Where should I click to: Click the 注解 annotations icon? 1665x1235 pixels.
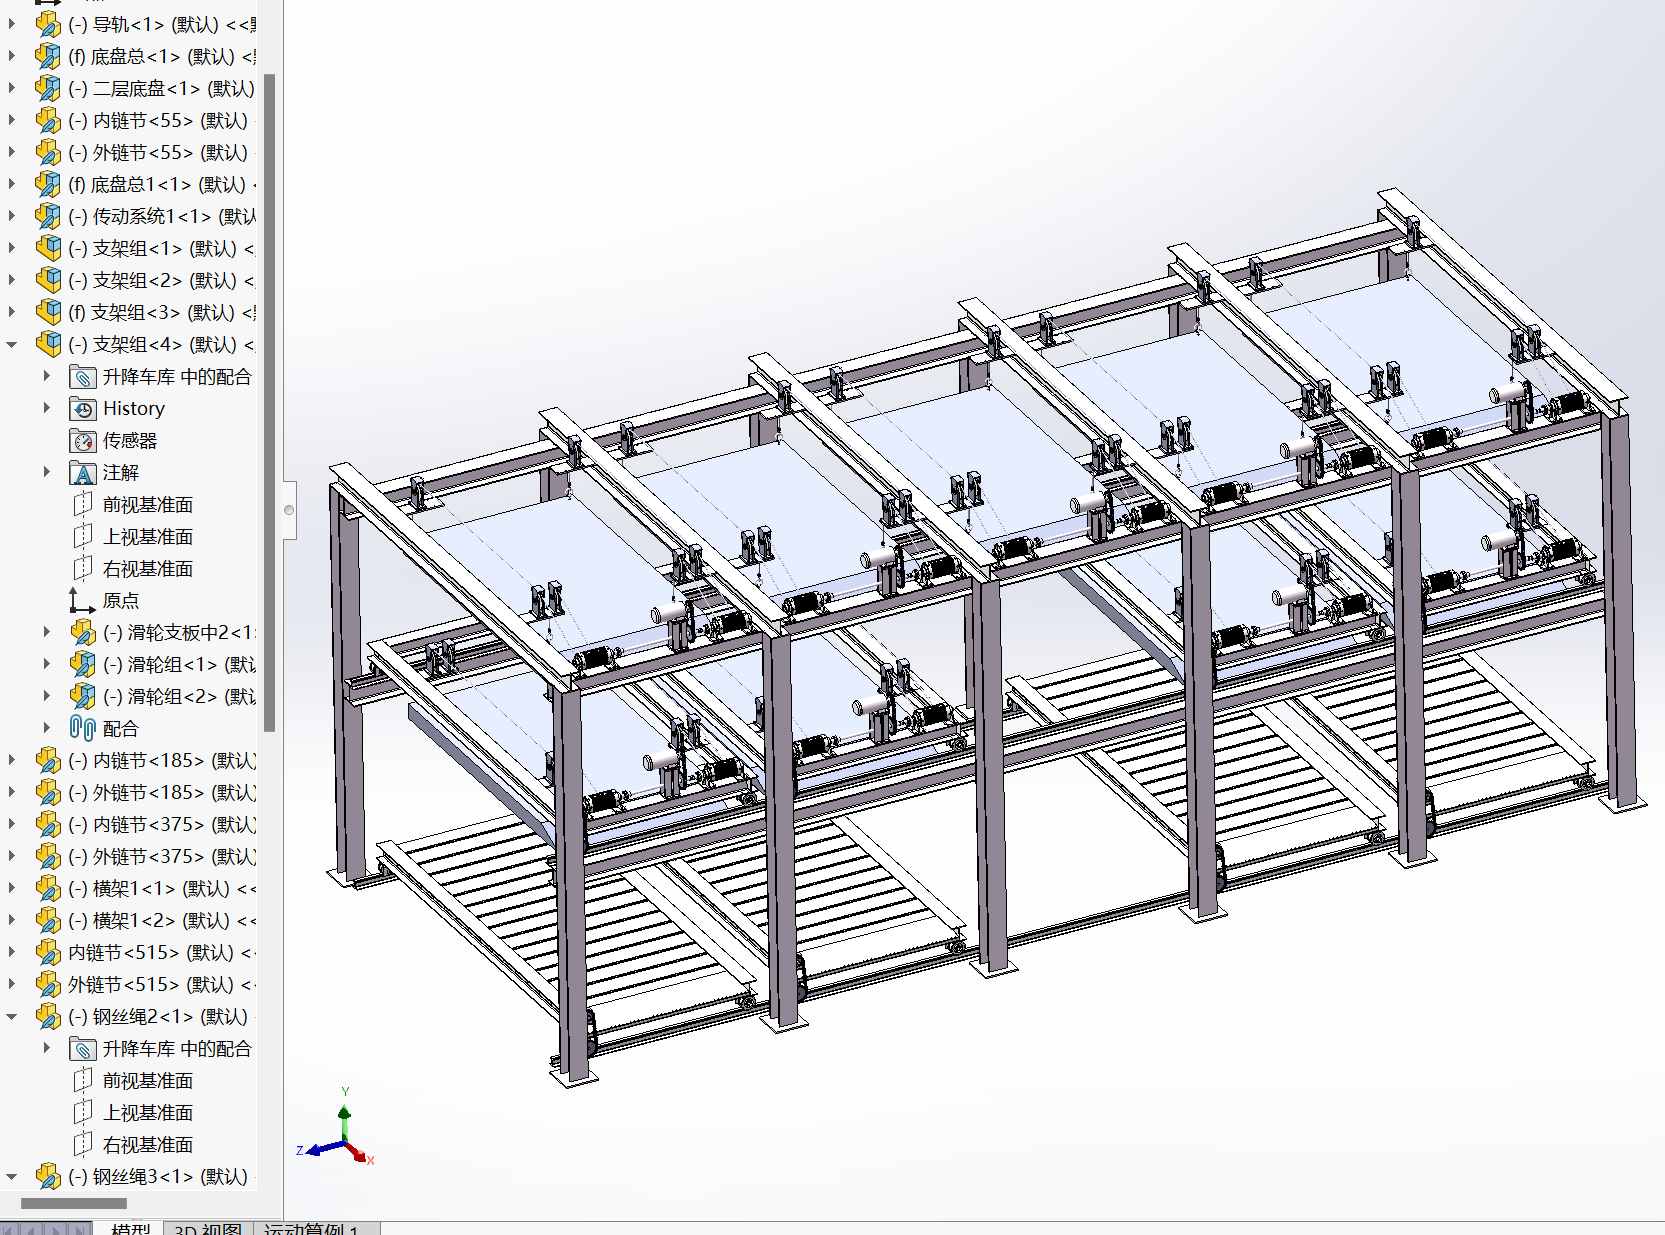click(x=83, y=473)
